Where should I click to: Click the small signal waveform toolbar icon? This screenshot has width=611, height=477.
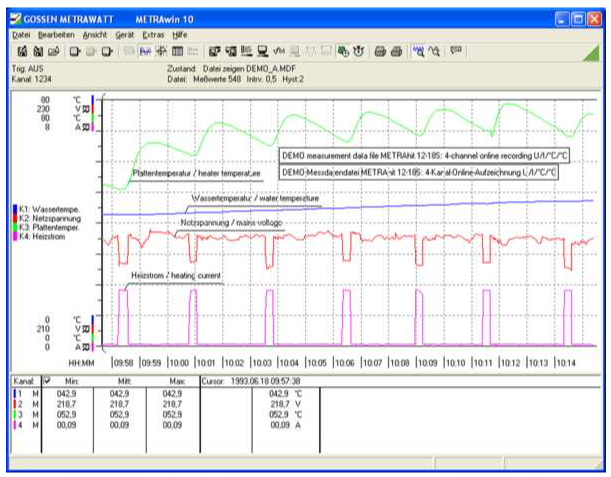279,51
